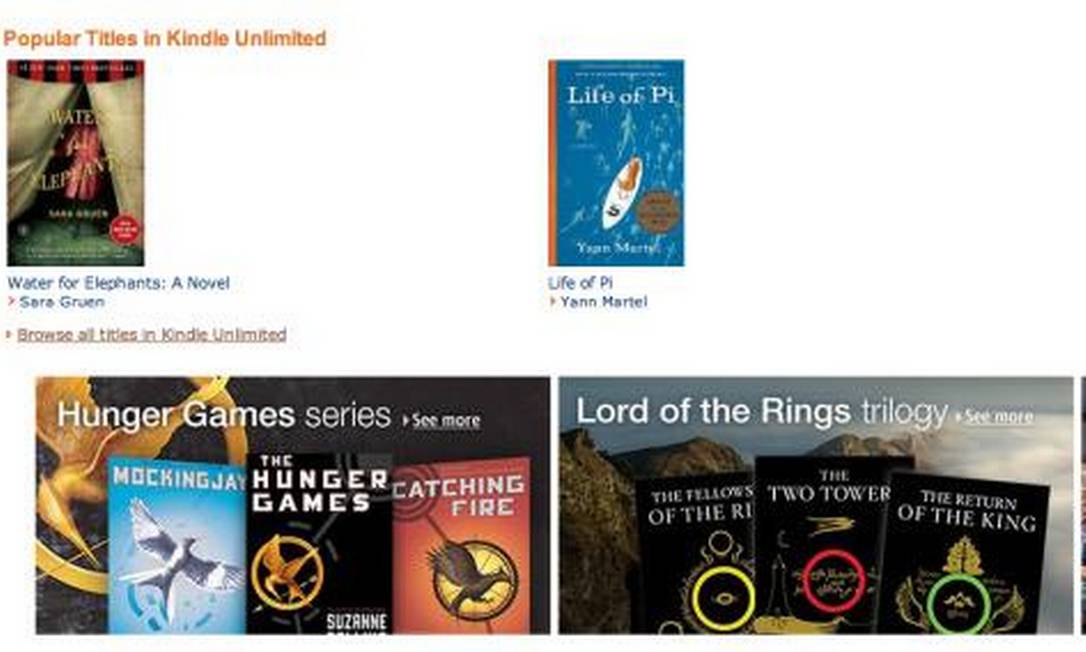Click the arrow icon beside Yann Martel
Image resolution: width=1086 pixels, height=652 pixels.
[x=553, y=301]
